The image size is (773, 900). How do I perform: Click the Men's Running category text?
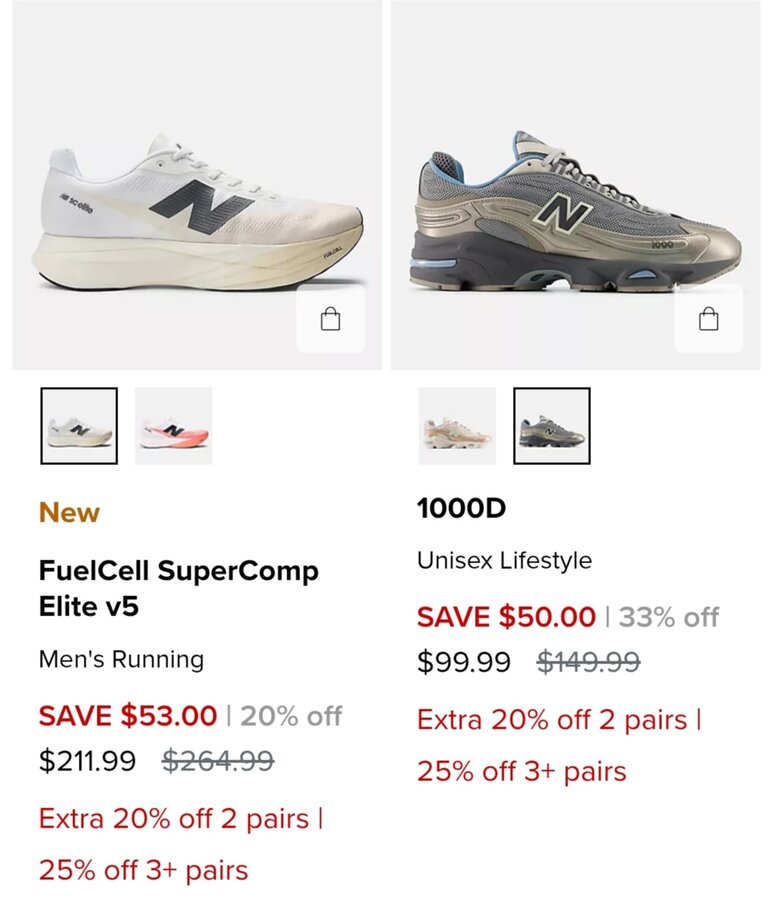(x=121, y=660)
